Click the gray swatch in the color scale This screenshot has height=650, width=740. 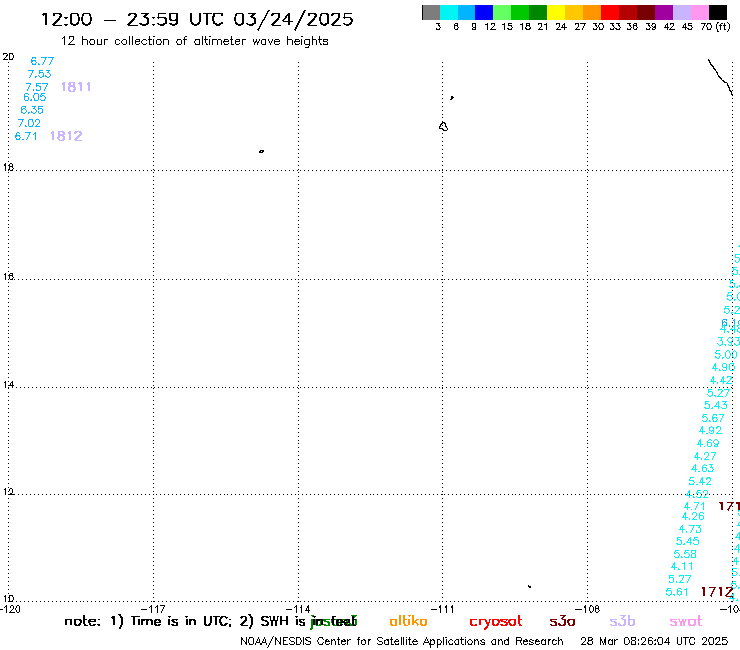(x=431, y=12)
